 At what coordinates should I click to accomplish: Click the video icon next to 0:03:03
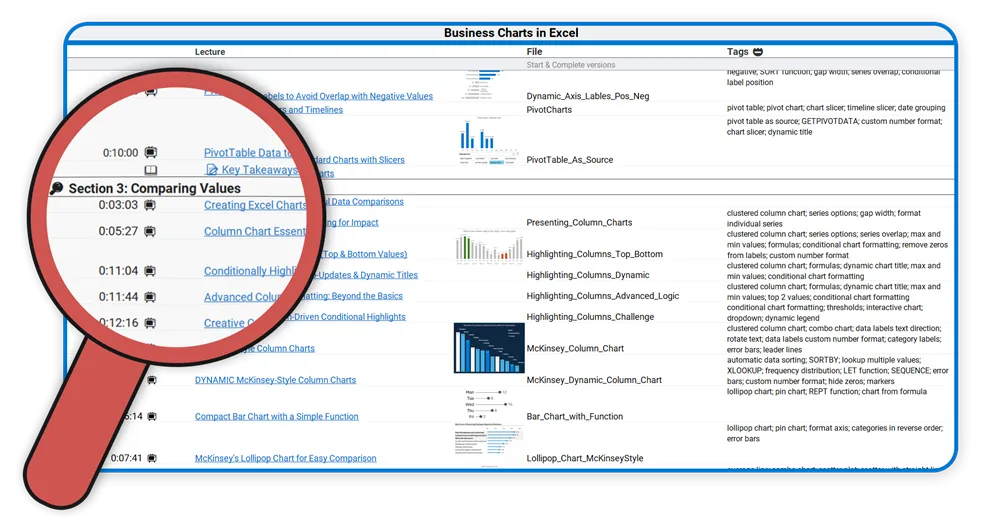pos(150,205)
